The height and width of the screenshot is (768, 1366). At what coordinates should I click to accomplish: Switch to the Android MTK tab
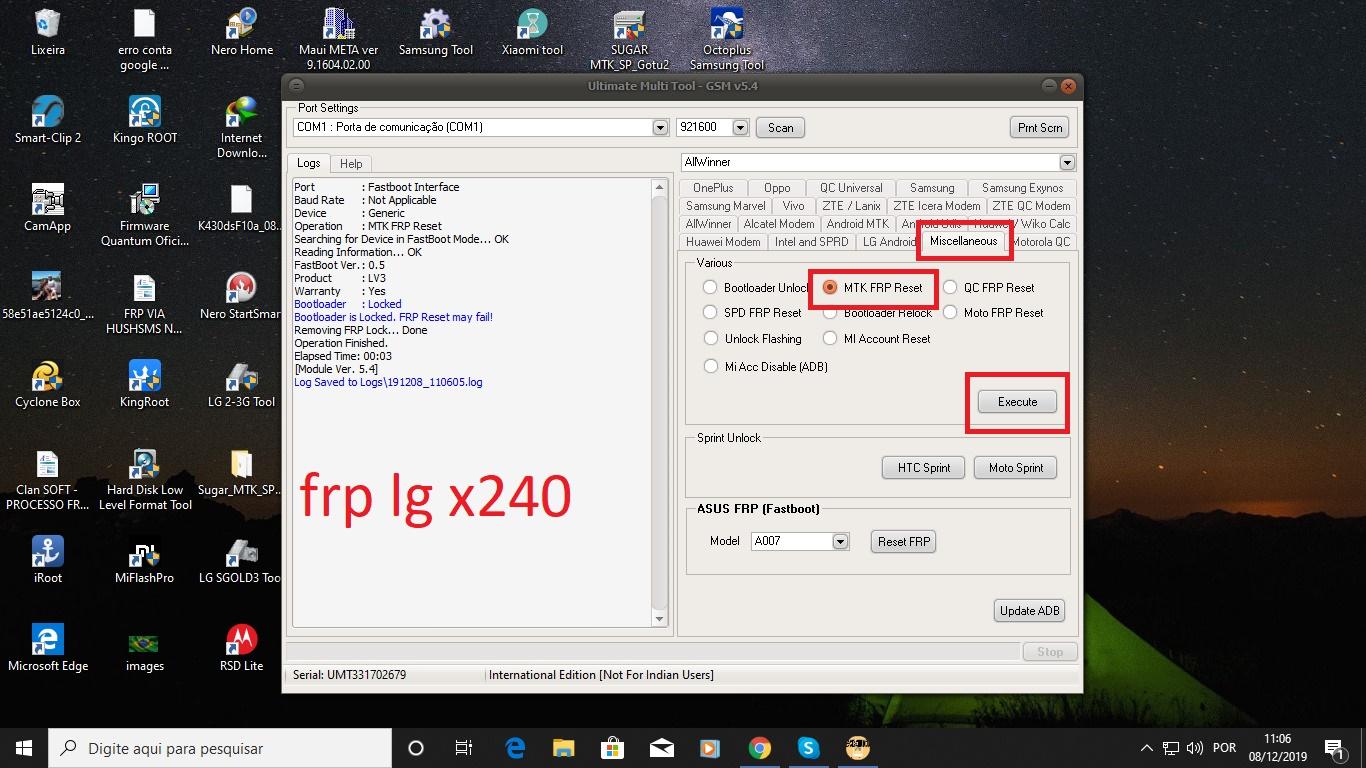click(857, 224)
